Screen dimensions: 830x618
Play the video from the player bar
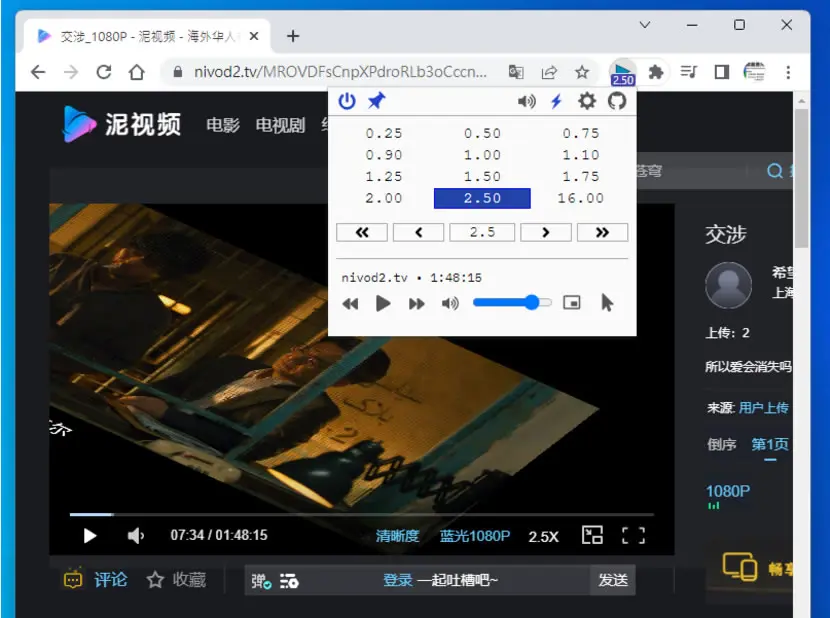pos(90,536)
